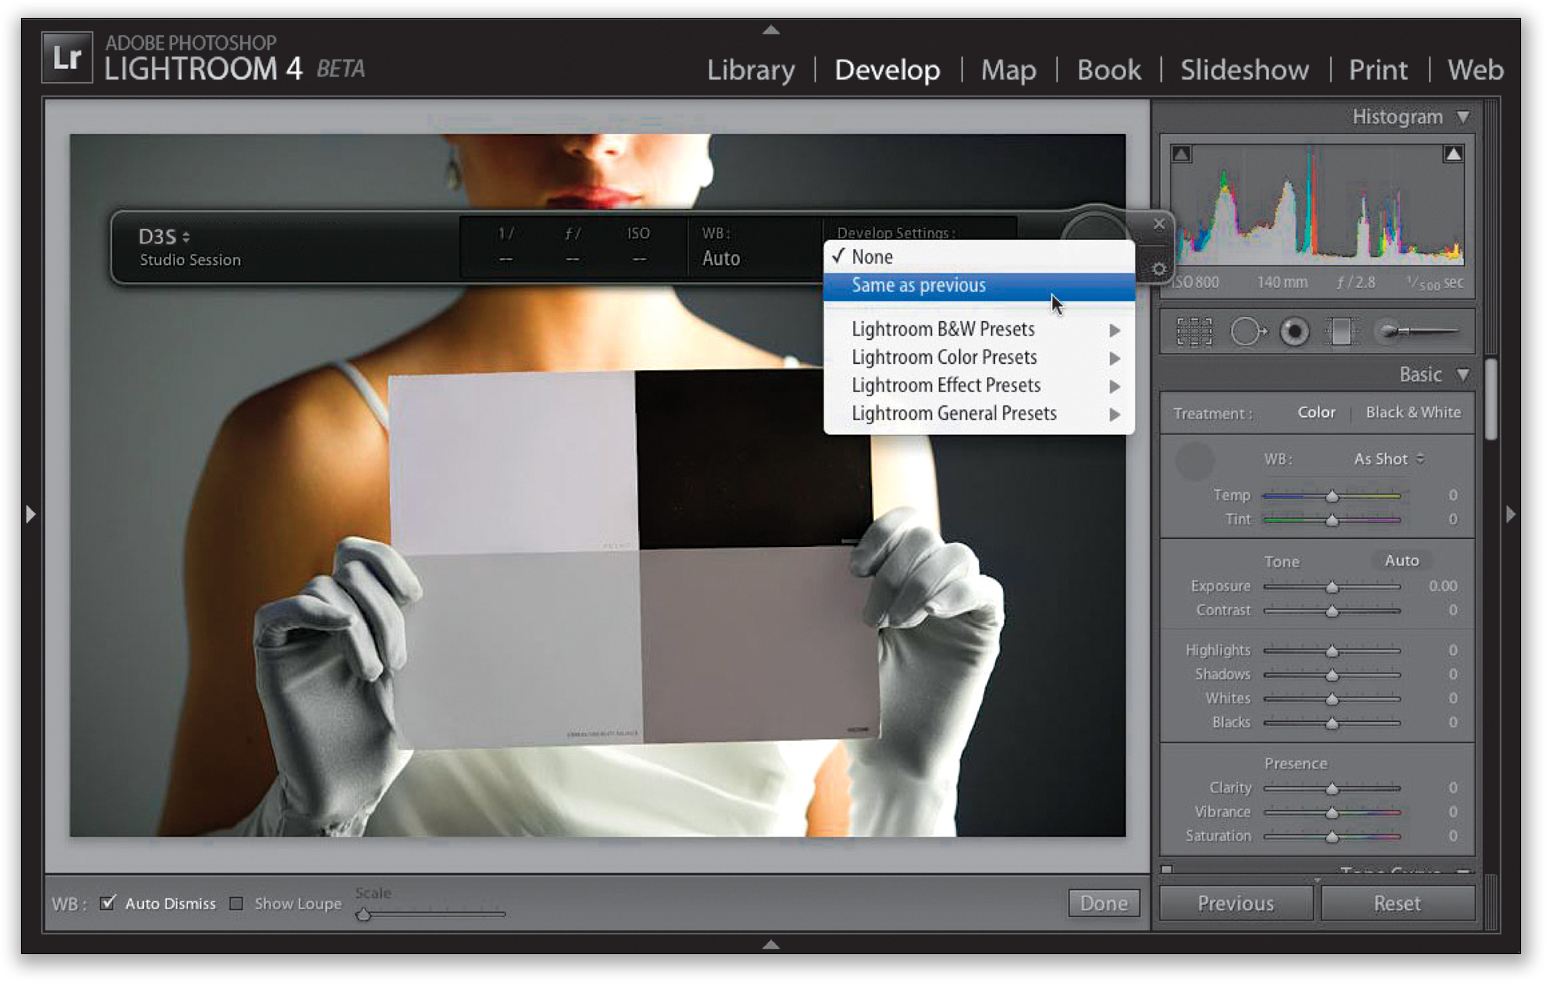Screen dimensions: 1546x982
Task: Uncheck Auto Dismiss checkbox
Action: tap(108, 903)
